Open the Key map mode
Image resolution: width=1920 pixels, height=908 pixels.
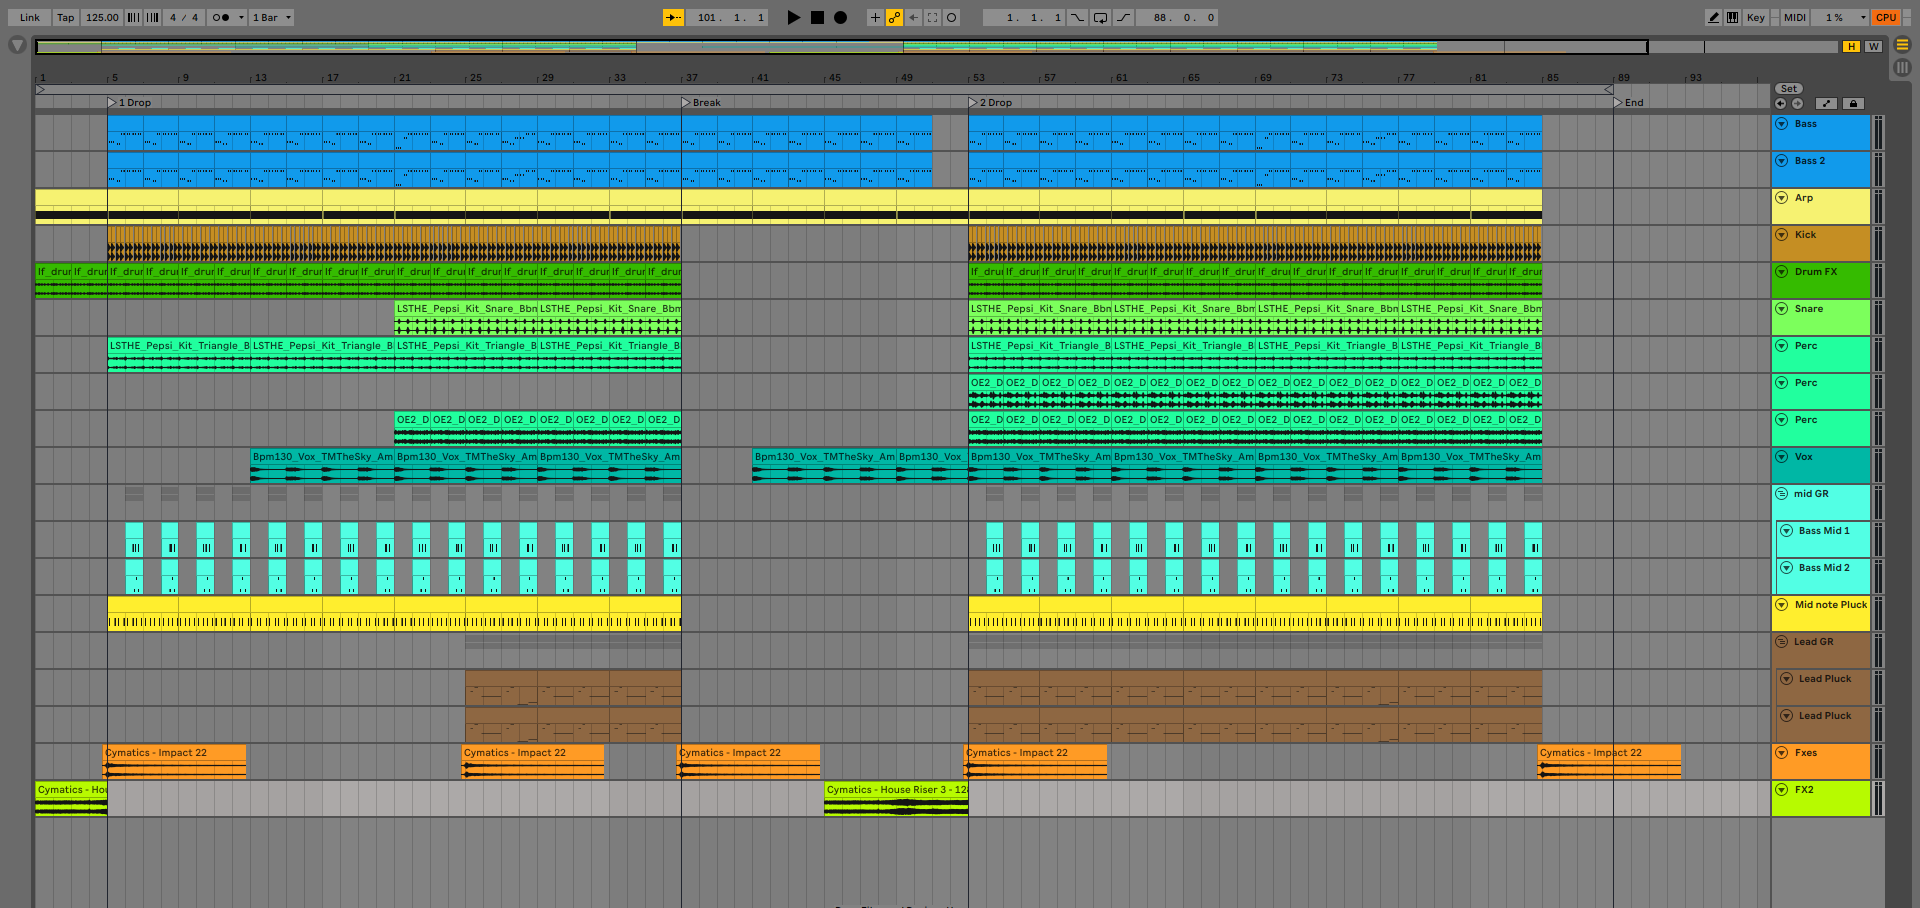[1755, 17]
